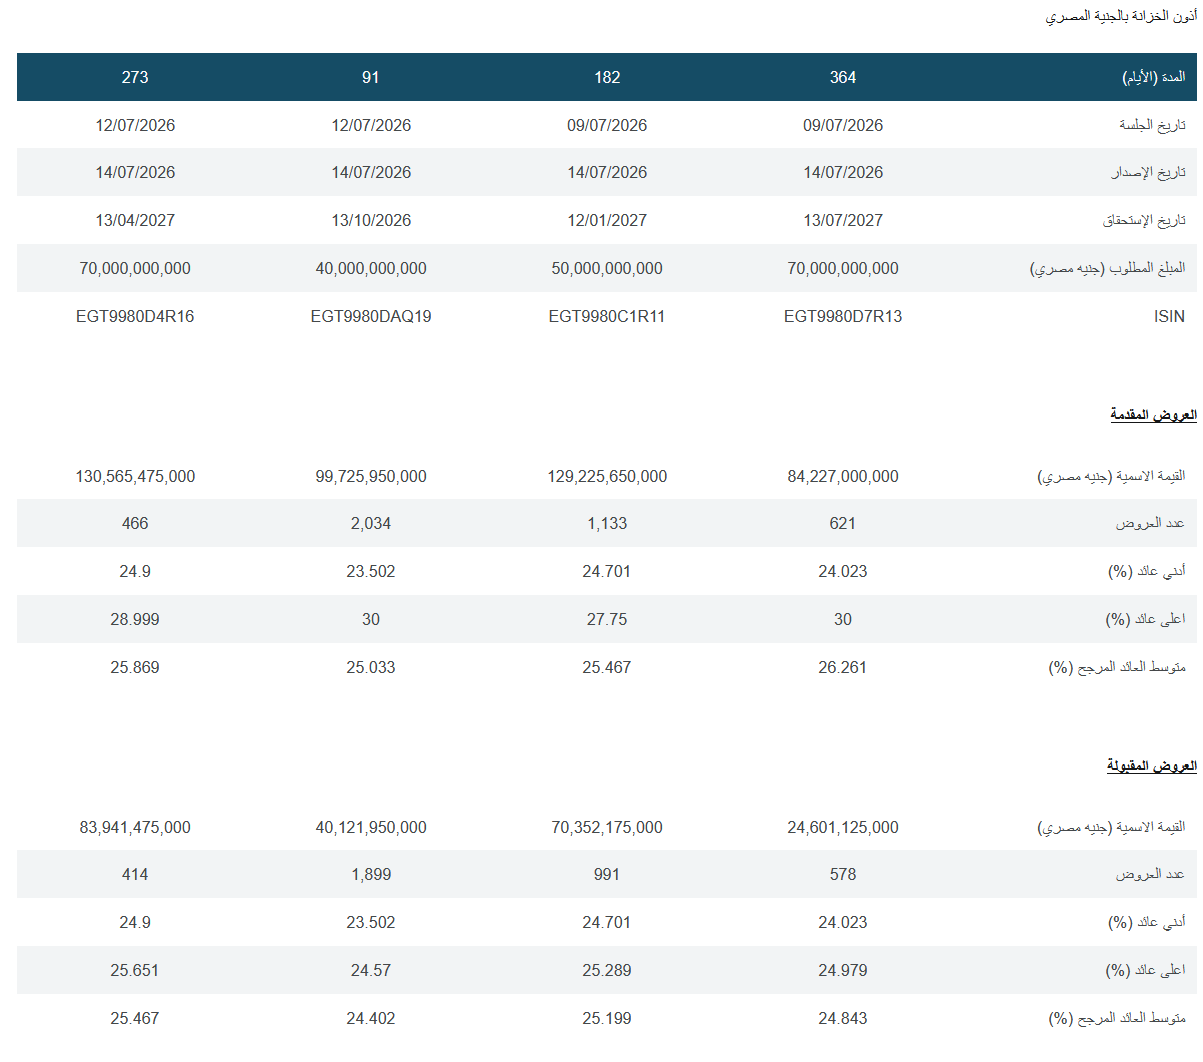Select ISIN code EGT9980D7R13
Screen dimensions: 1203x1062
pyautogui.click(x=843, y=316)
